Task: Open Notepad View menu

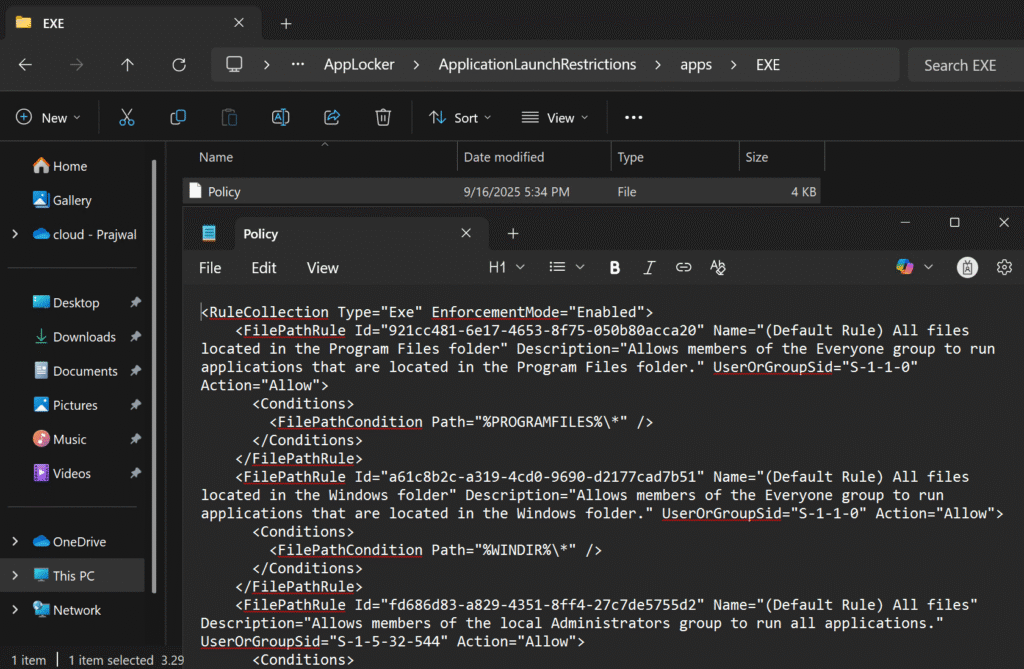Action: tap(323, 268)
